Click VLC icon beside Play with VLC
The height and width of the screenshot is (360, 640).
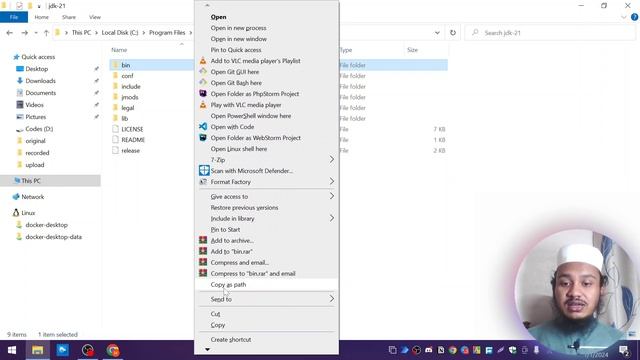tap(203, 104)
